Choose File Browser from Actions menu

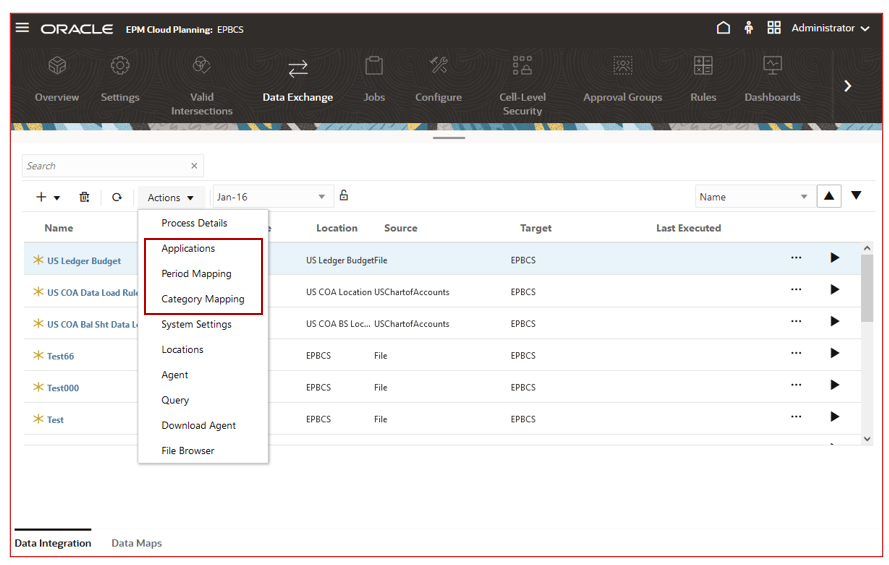click(x=188, y=451)
